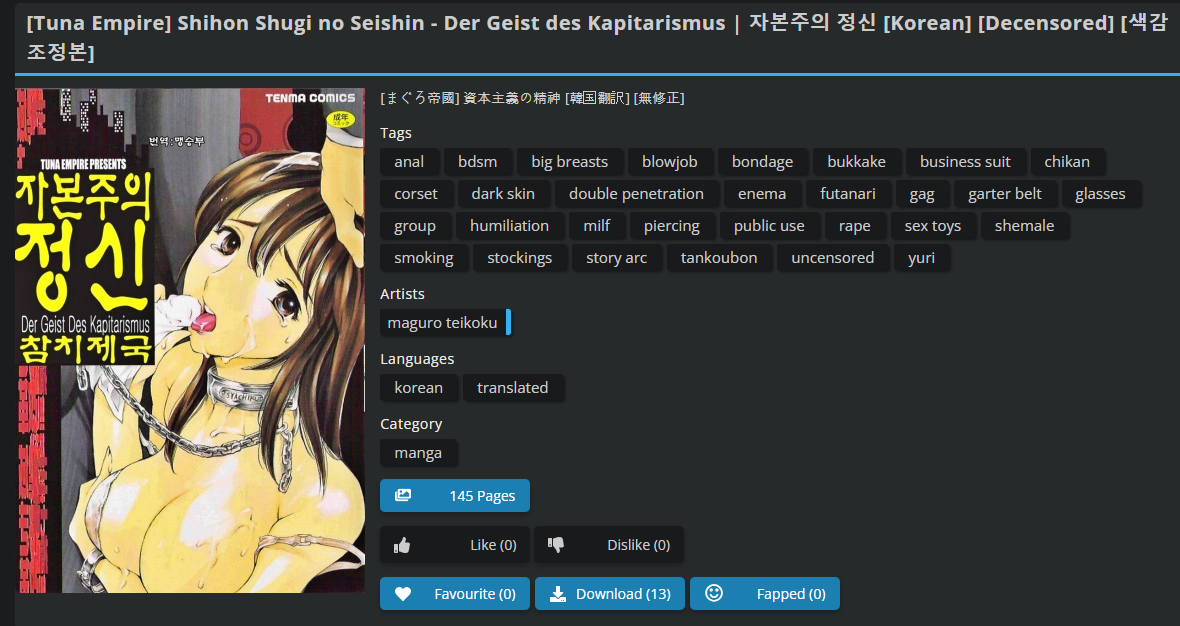1180x626 pixels.
Task: Choose the 'corset' tag
Action: point(416,193)
